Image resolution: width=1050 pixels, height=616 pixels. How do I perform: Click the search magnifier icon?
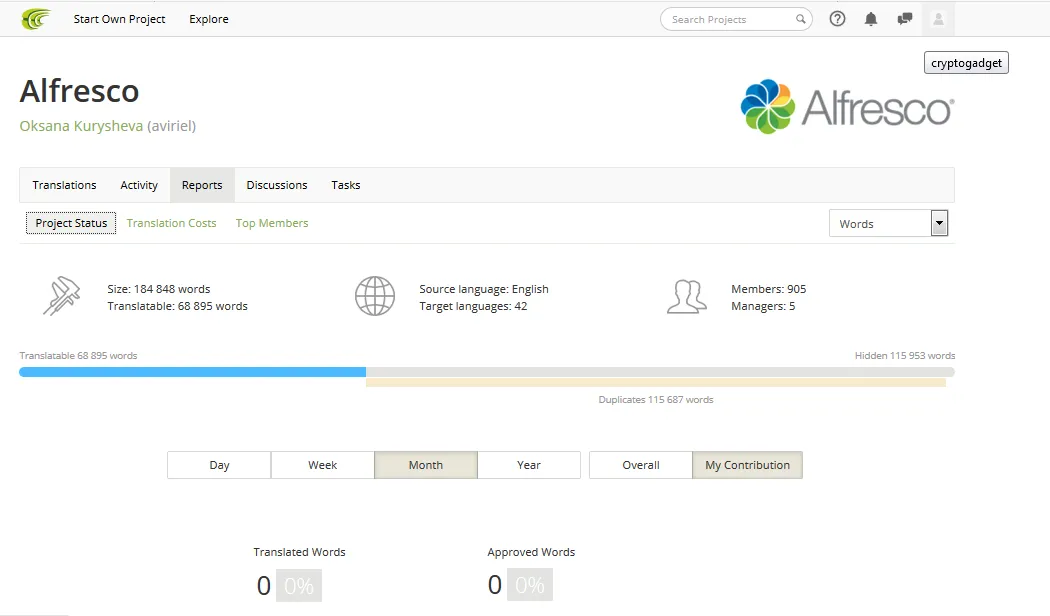click(x=800, y=19)
